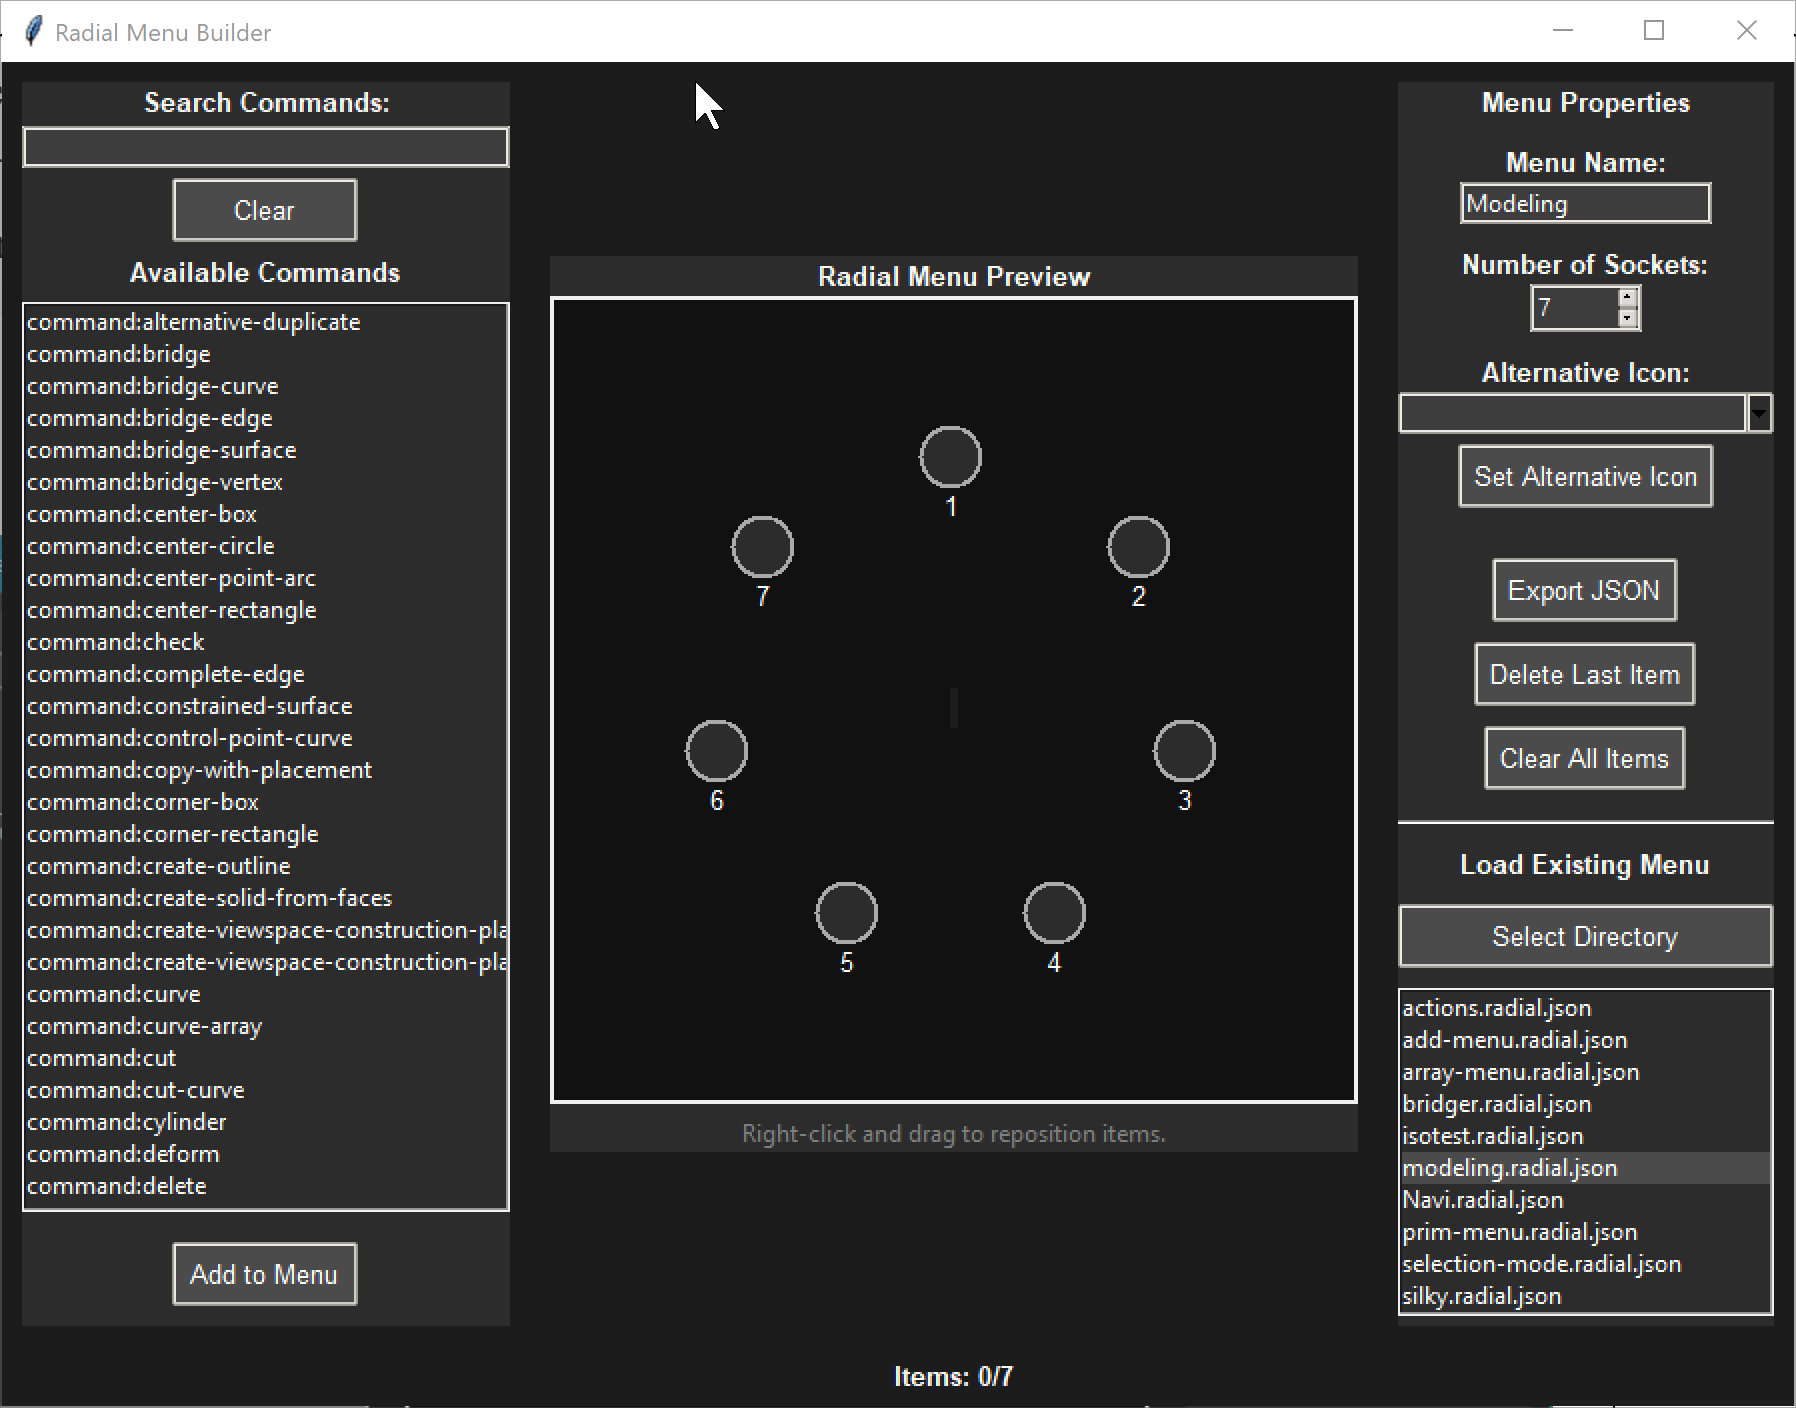Select command:bridge-edge from Available Commands

[150, 418]
